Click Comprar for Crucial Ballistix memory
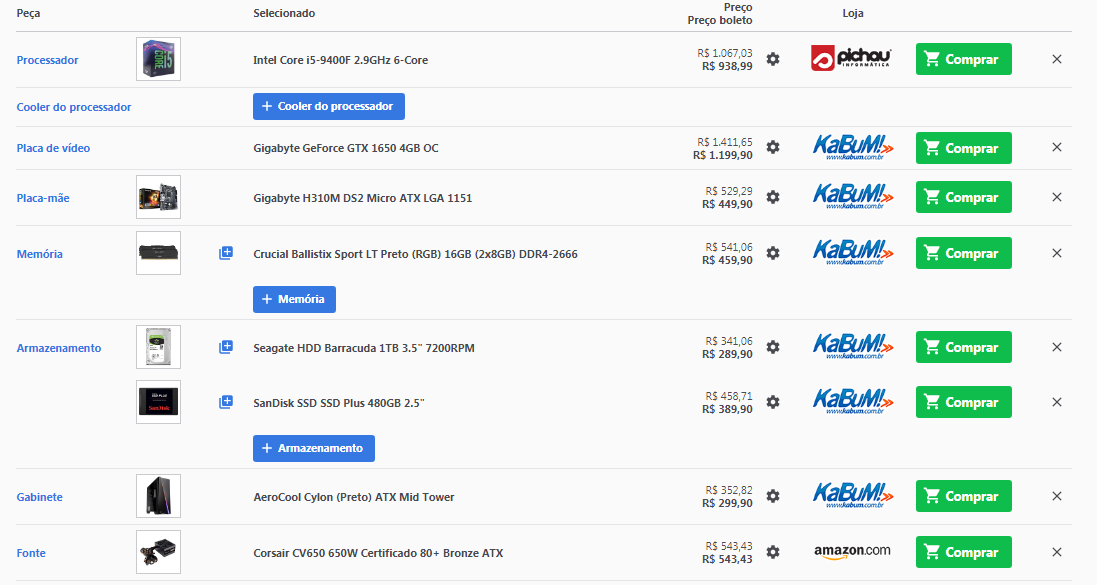1097x585 pixels. point(963,253)
